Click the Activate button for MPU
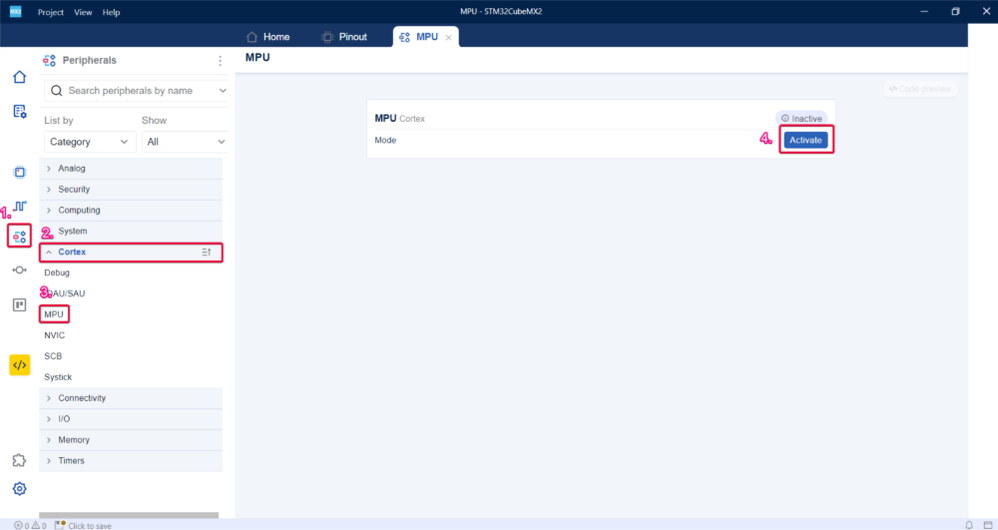The width and height of the screenshot is (998, 530). pyautogui.click(x=806, y=140)
